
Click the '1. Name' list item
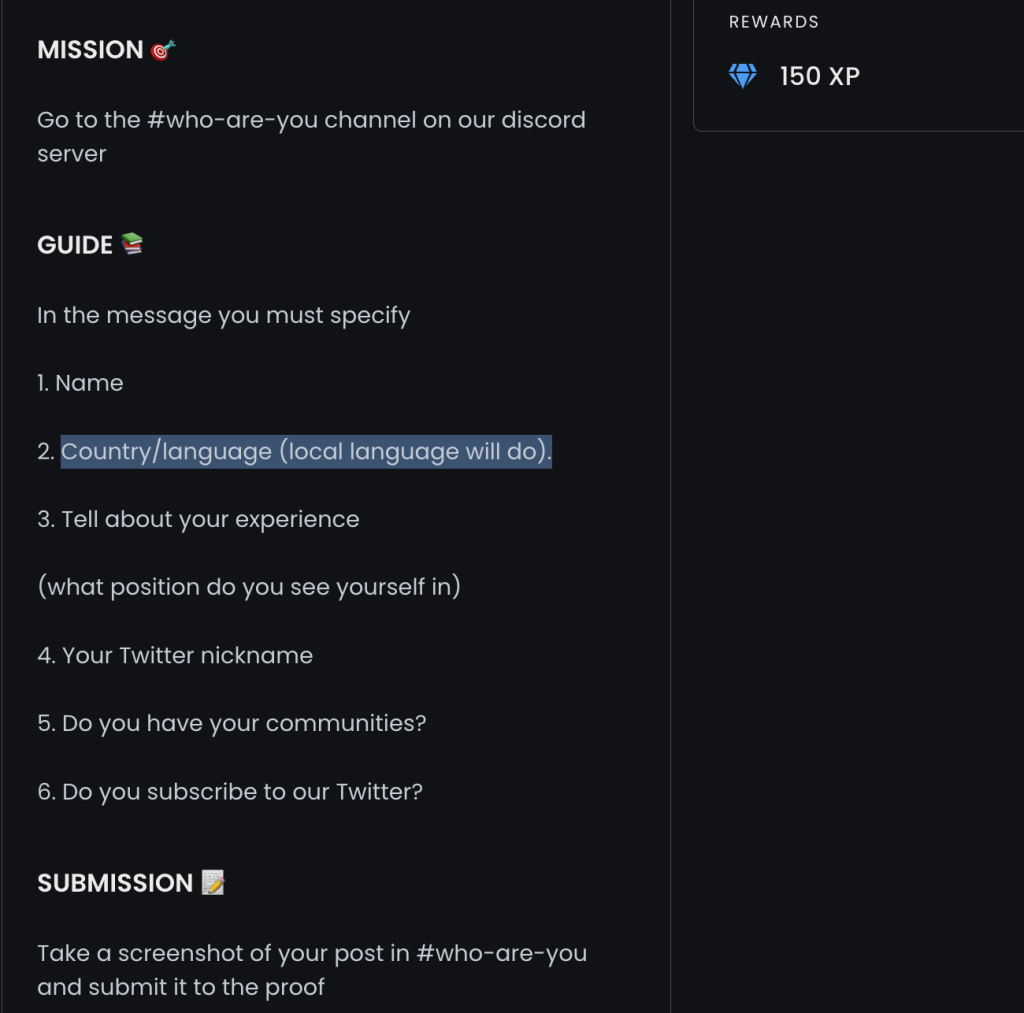pos(80,383)
